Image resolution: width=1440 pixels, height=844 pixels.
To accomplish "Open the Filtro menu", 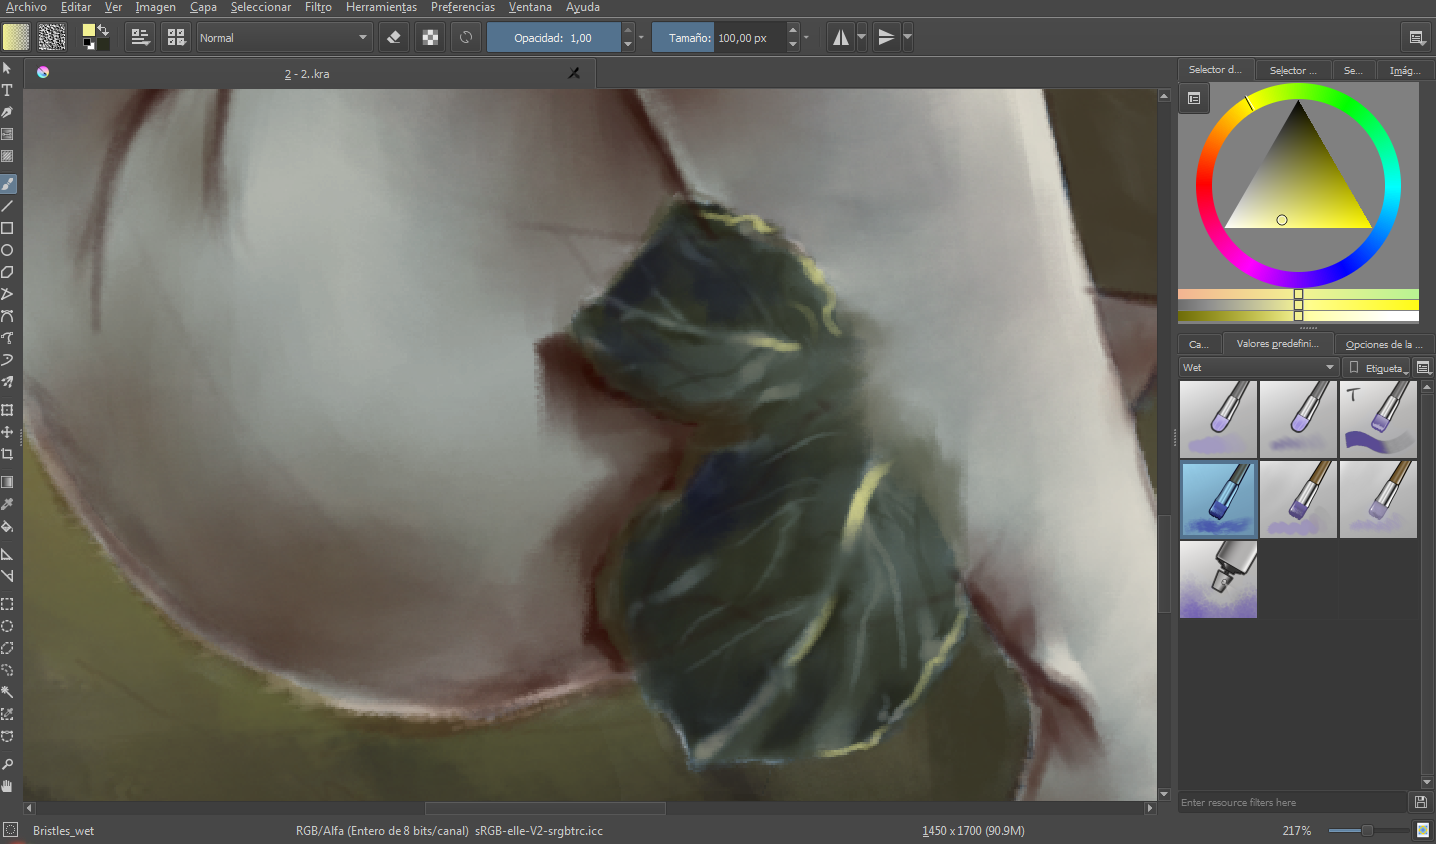I will 318,7.
